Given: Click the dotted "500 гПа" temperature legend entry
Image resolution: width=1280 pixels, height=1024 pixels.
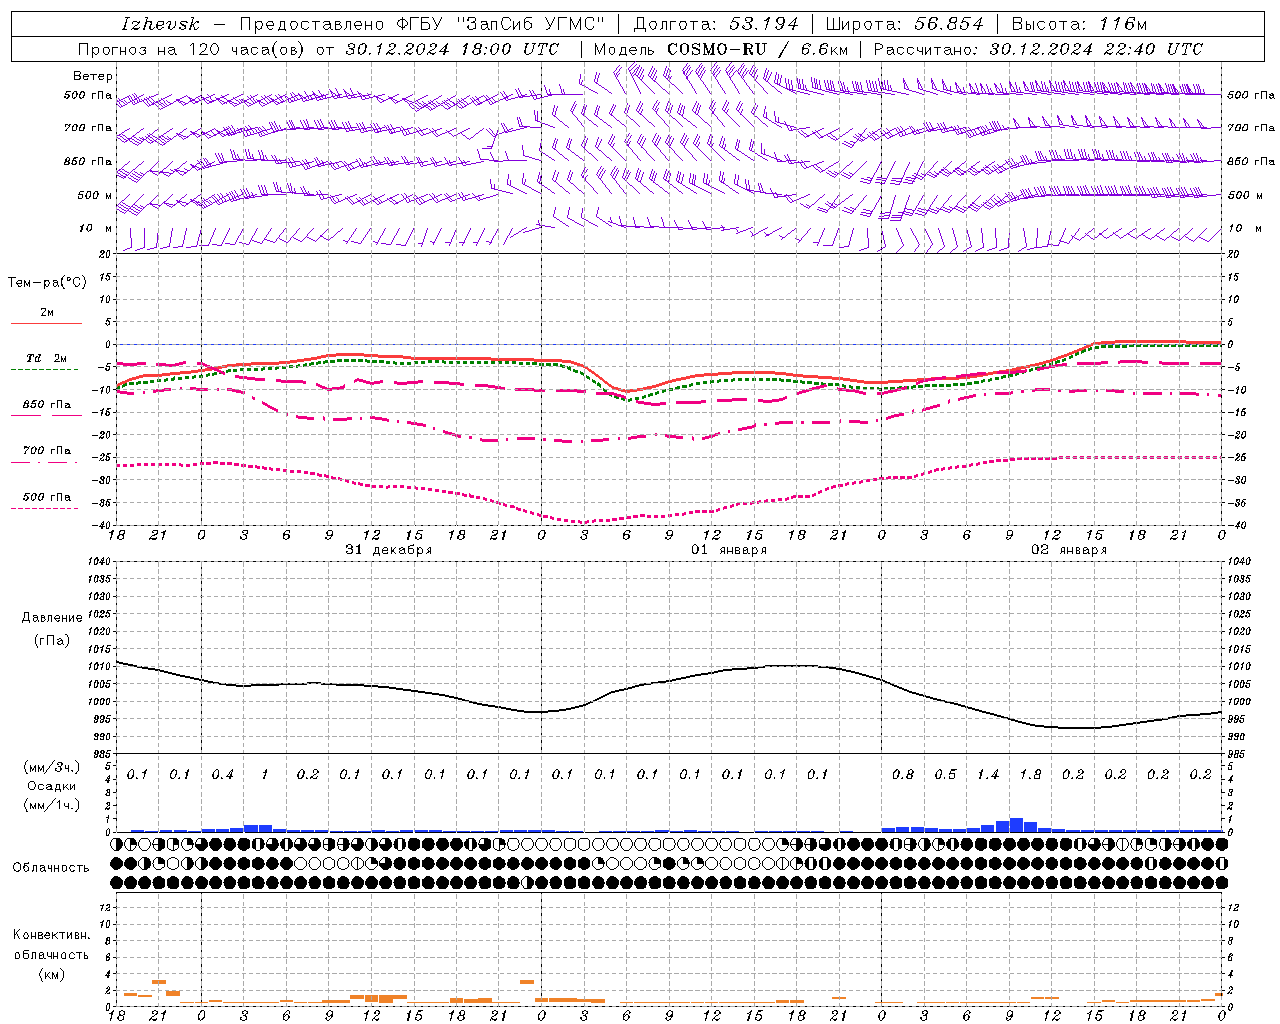Looking at the screenshot, I should (x=47, y=497).
